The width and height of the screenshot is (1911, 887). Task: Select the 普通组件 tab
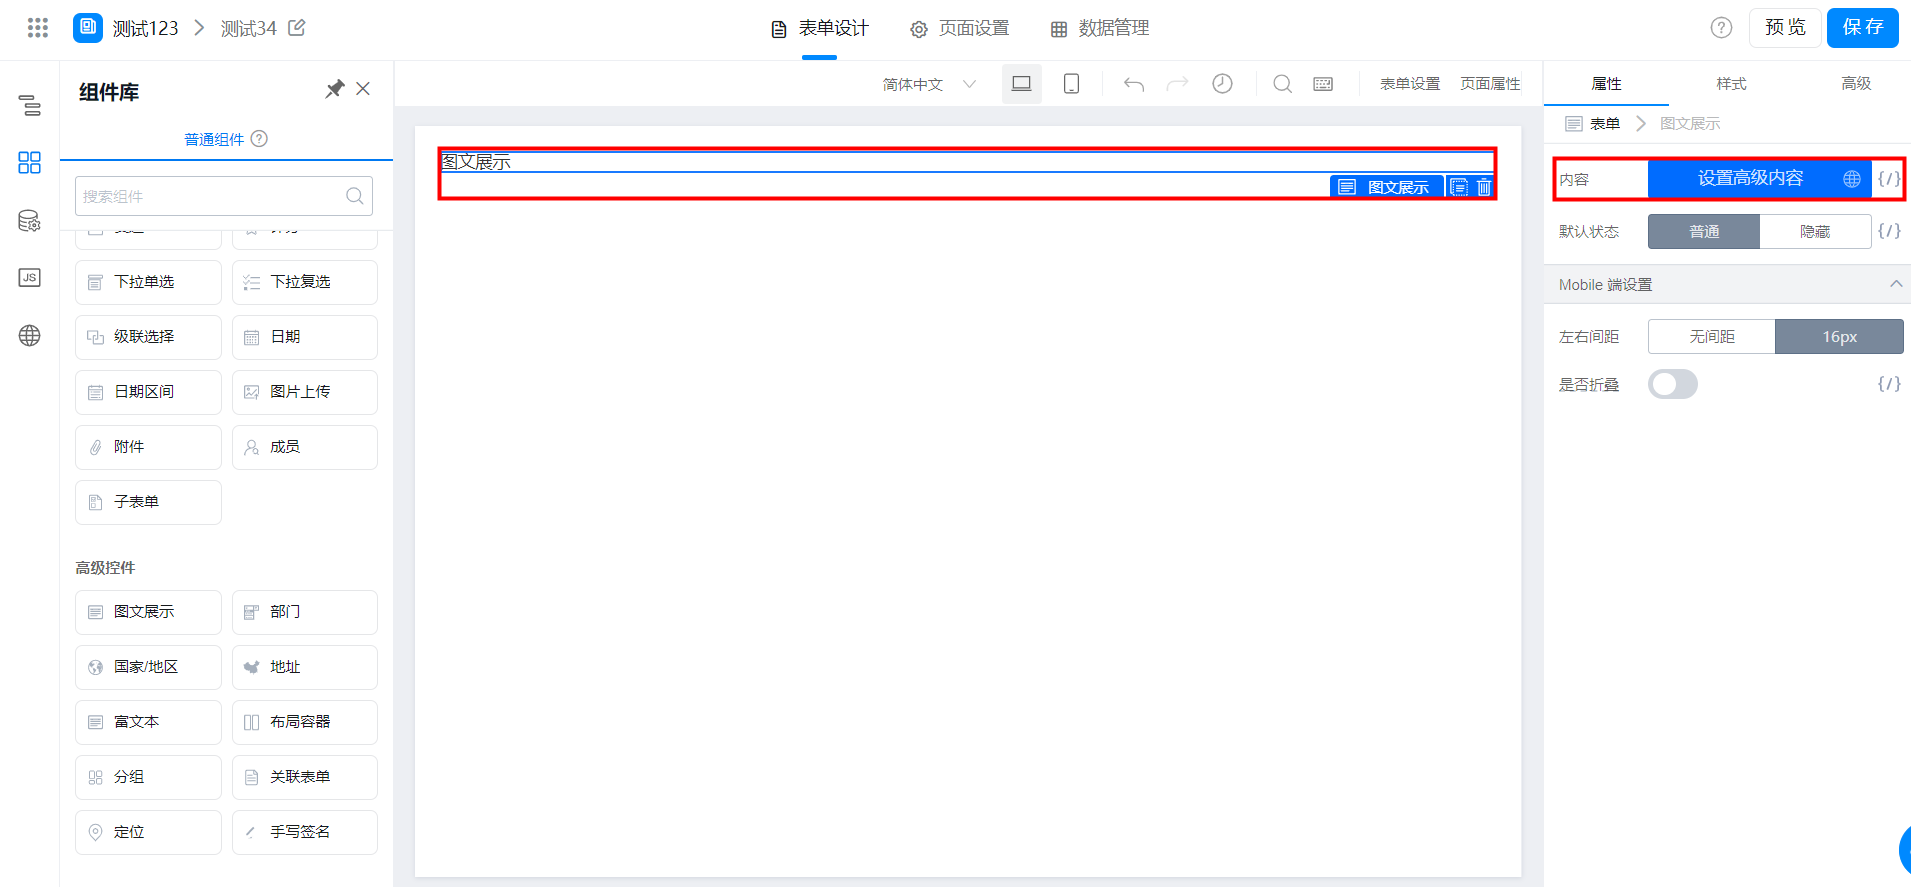(x=214, y=139)
